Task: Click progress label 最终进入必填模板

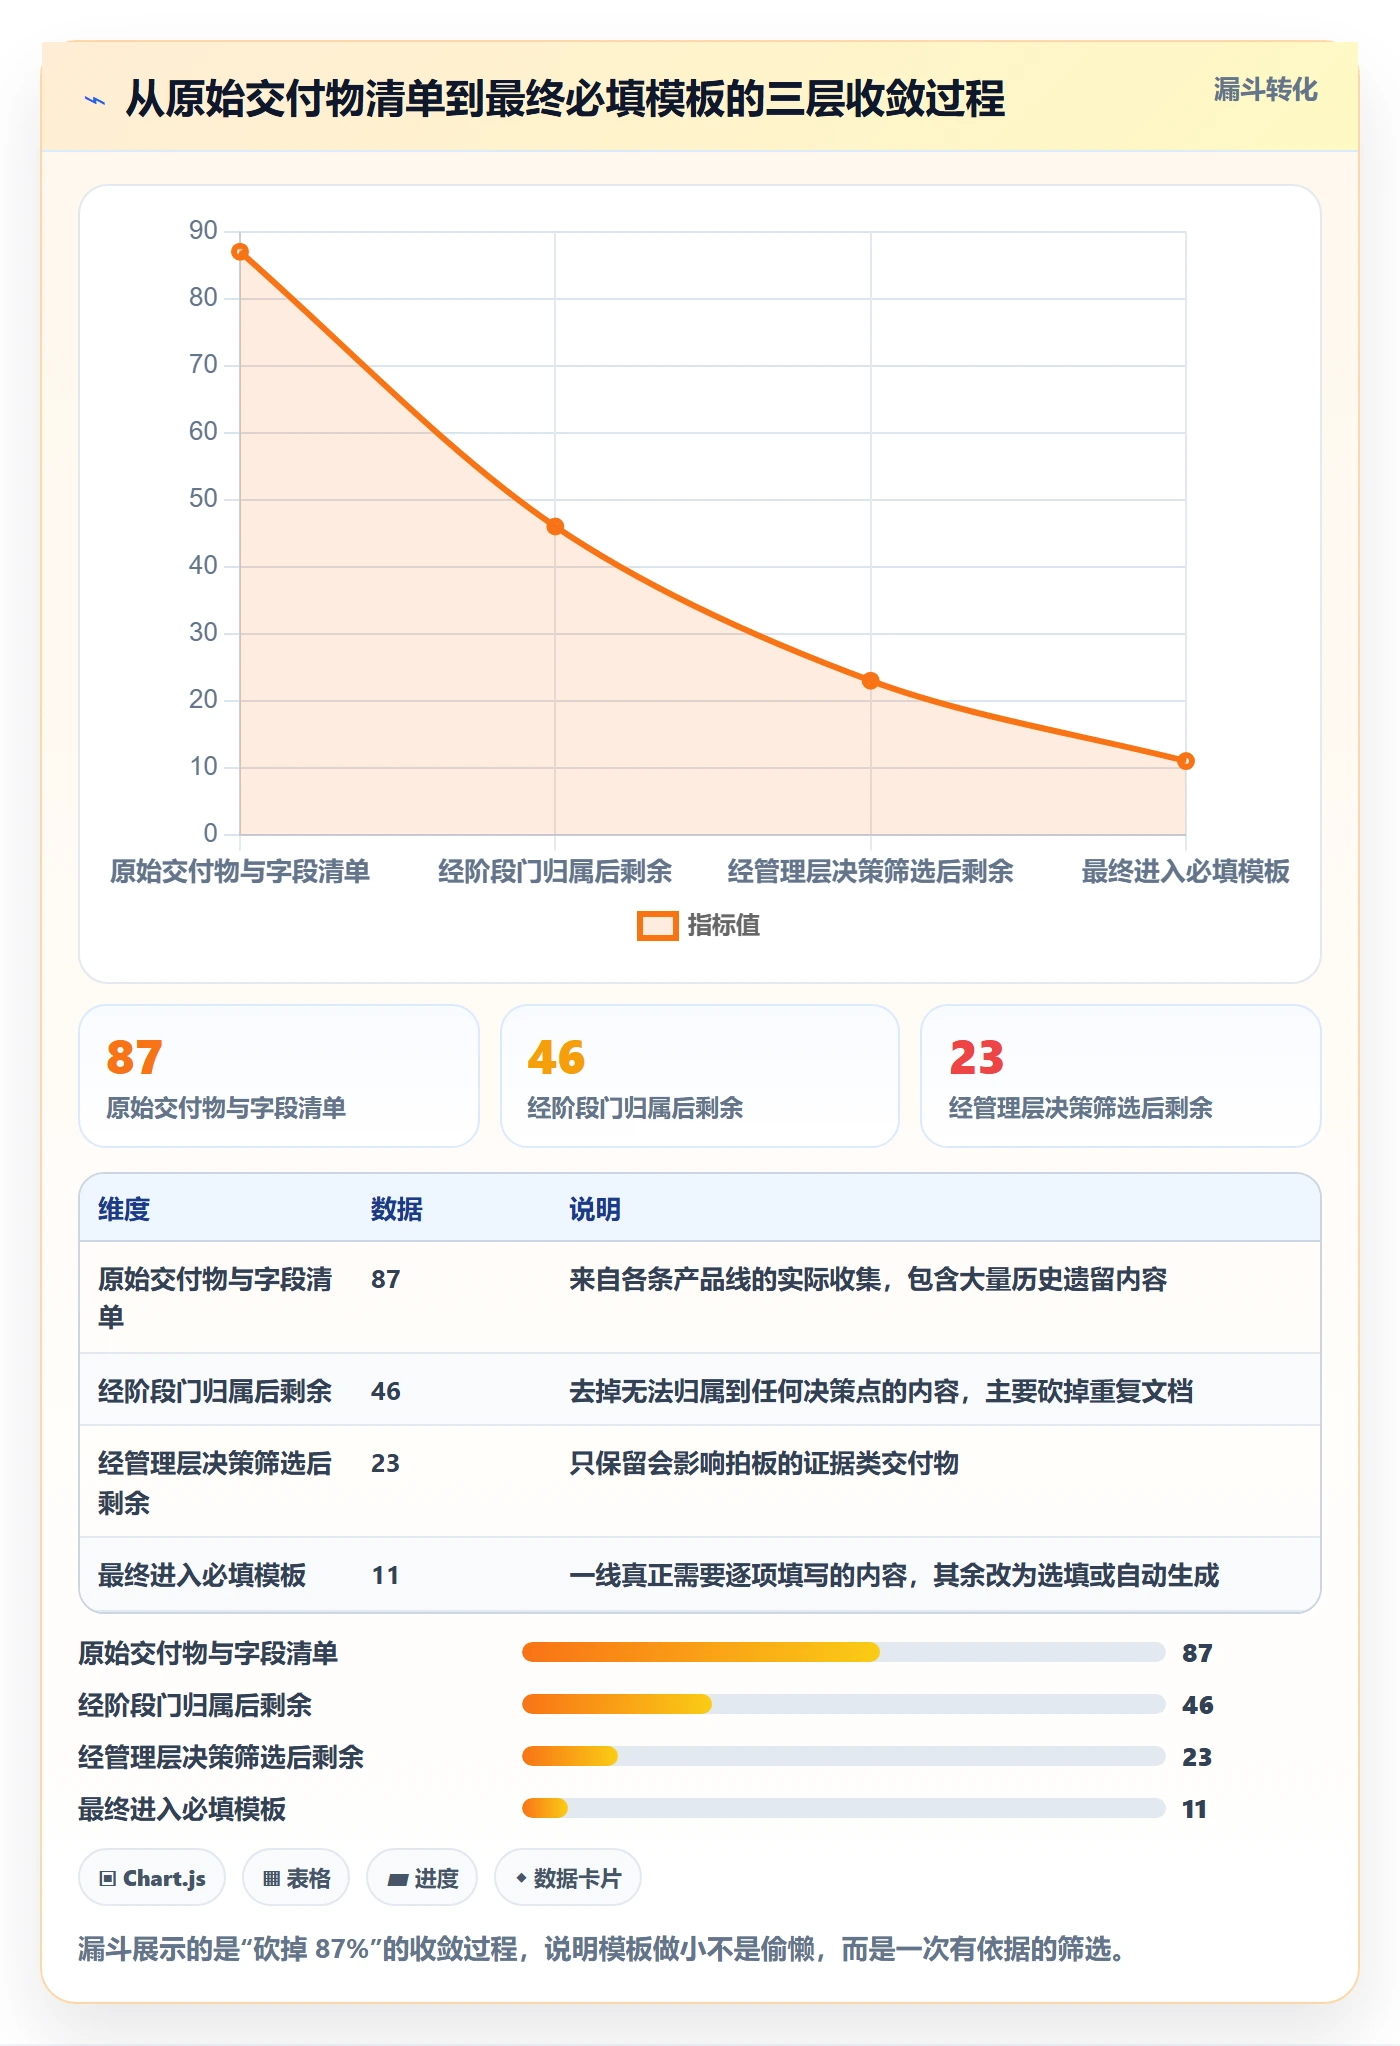Action: (182, 1809)
